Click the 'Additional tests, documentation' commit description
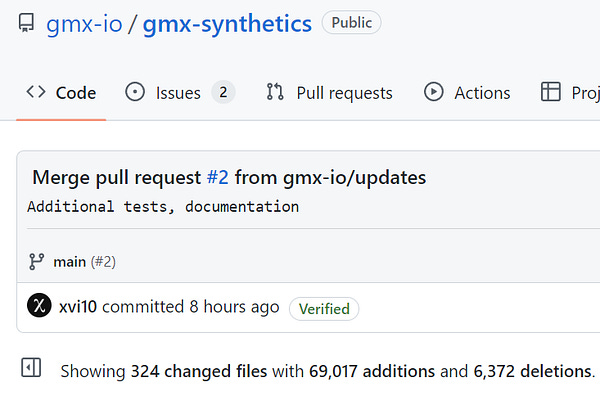 click(x=163, y=207)
